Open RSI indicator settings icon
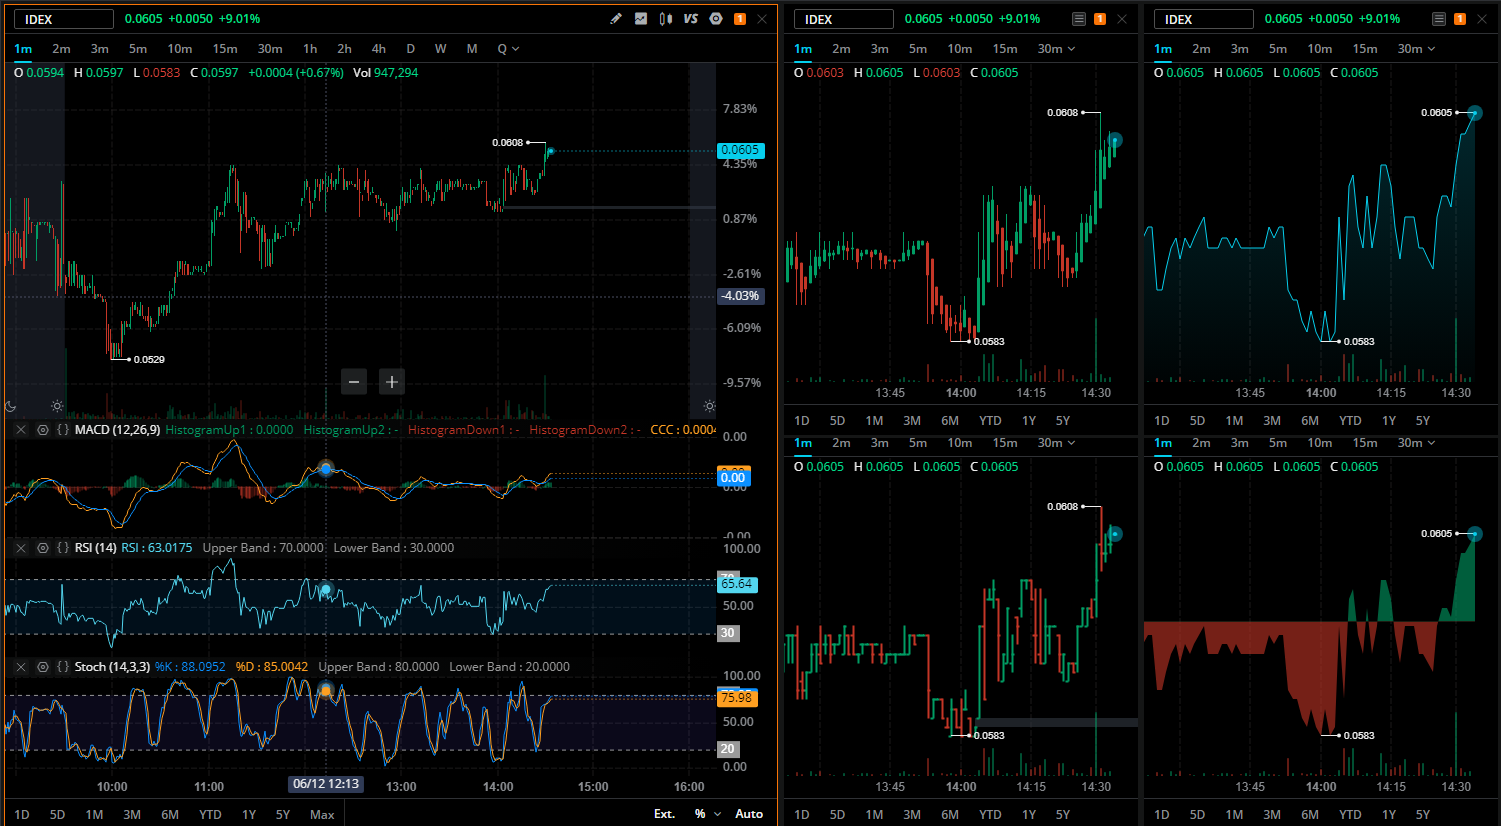This screenshot has width=1501, height=826. [x=43, y=548]
